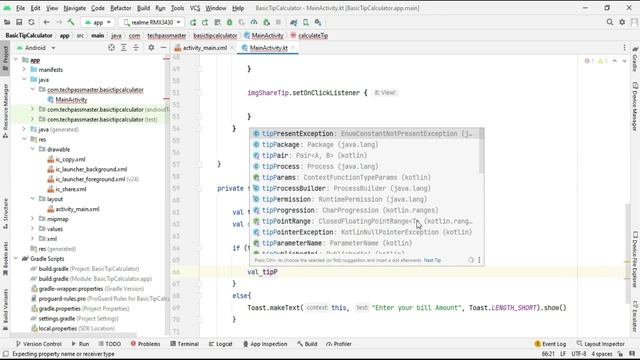Toggle the Build Variants side tool window
The width and height of the screenshot is (640, 360).
5,309
